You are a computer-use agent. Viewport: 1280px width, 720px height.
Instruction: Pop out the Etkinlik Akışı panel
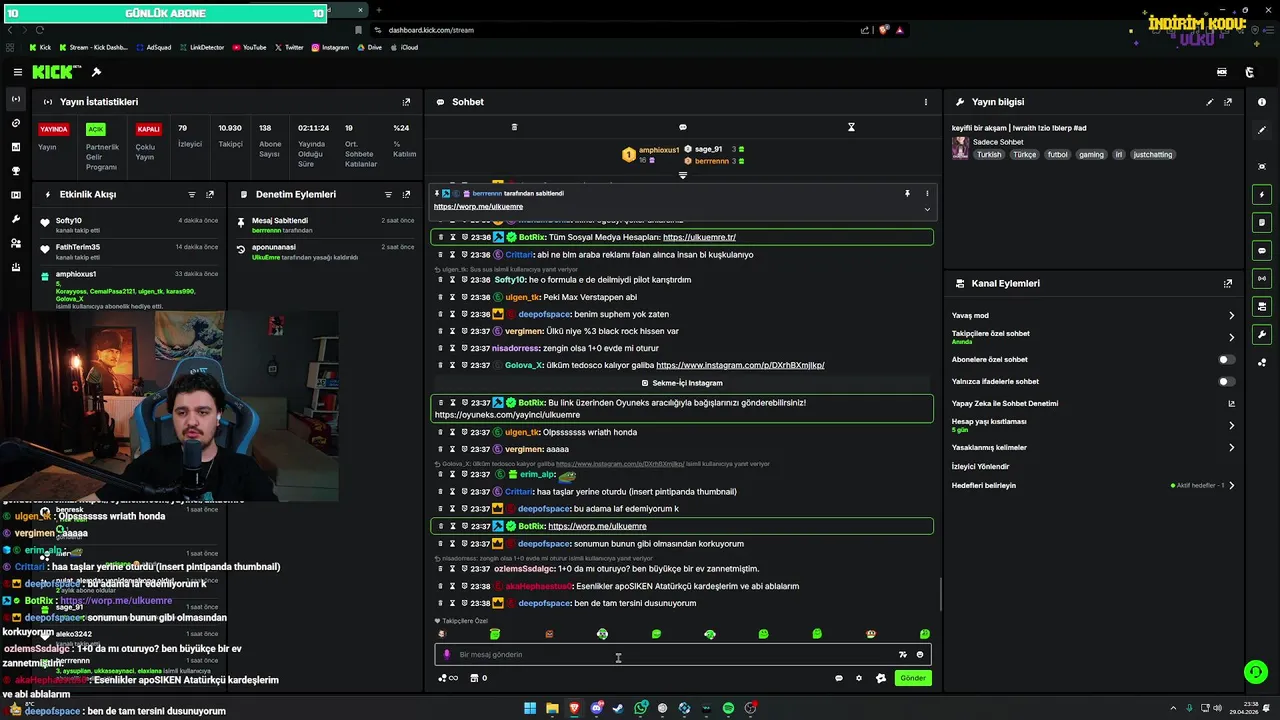(x=210, y=194)
